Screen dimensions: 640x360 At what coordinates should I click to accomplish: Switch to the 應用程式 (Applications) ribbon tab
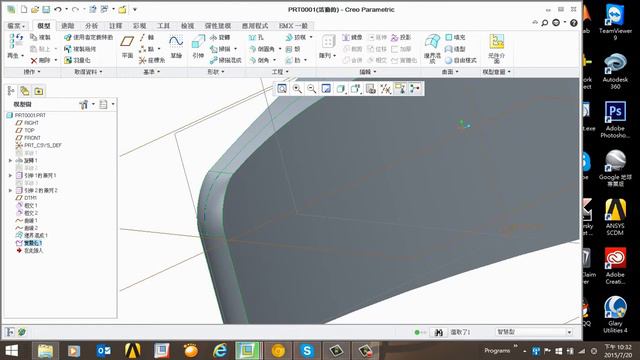255,26
